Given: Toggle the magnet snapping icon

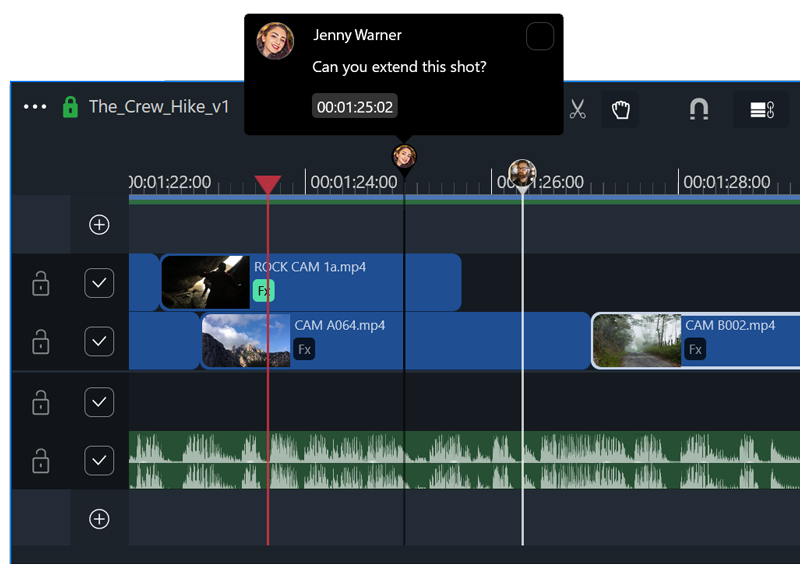Looking at the screenshot, I should coord(699,109).
